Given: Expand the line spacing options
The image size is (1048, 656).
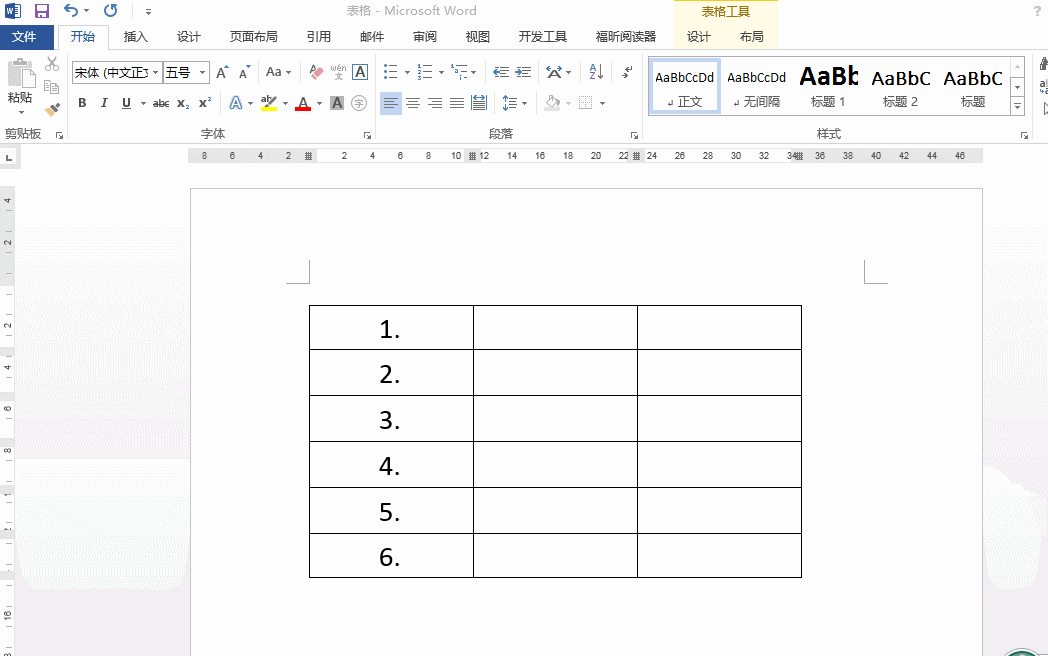Looking at the screenshot, I should point(525,102).
